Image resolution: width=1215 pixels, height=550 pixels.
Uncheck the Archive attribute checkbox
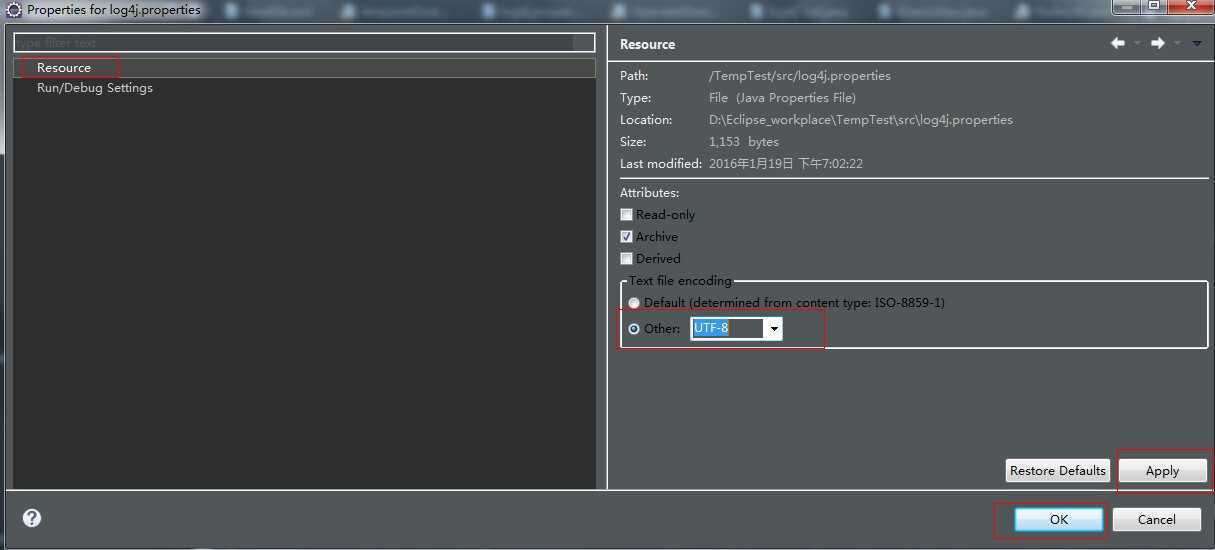click(x=627, y=237)
